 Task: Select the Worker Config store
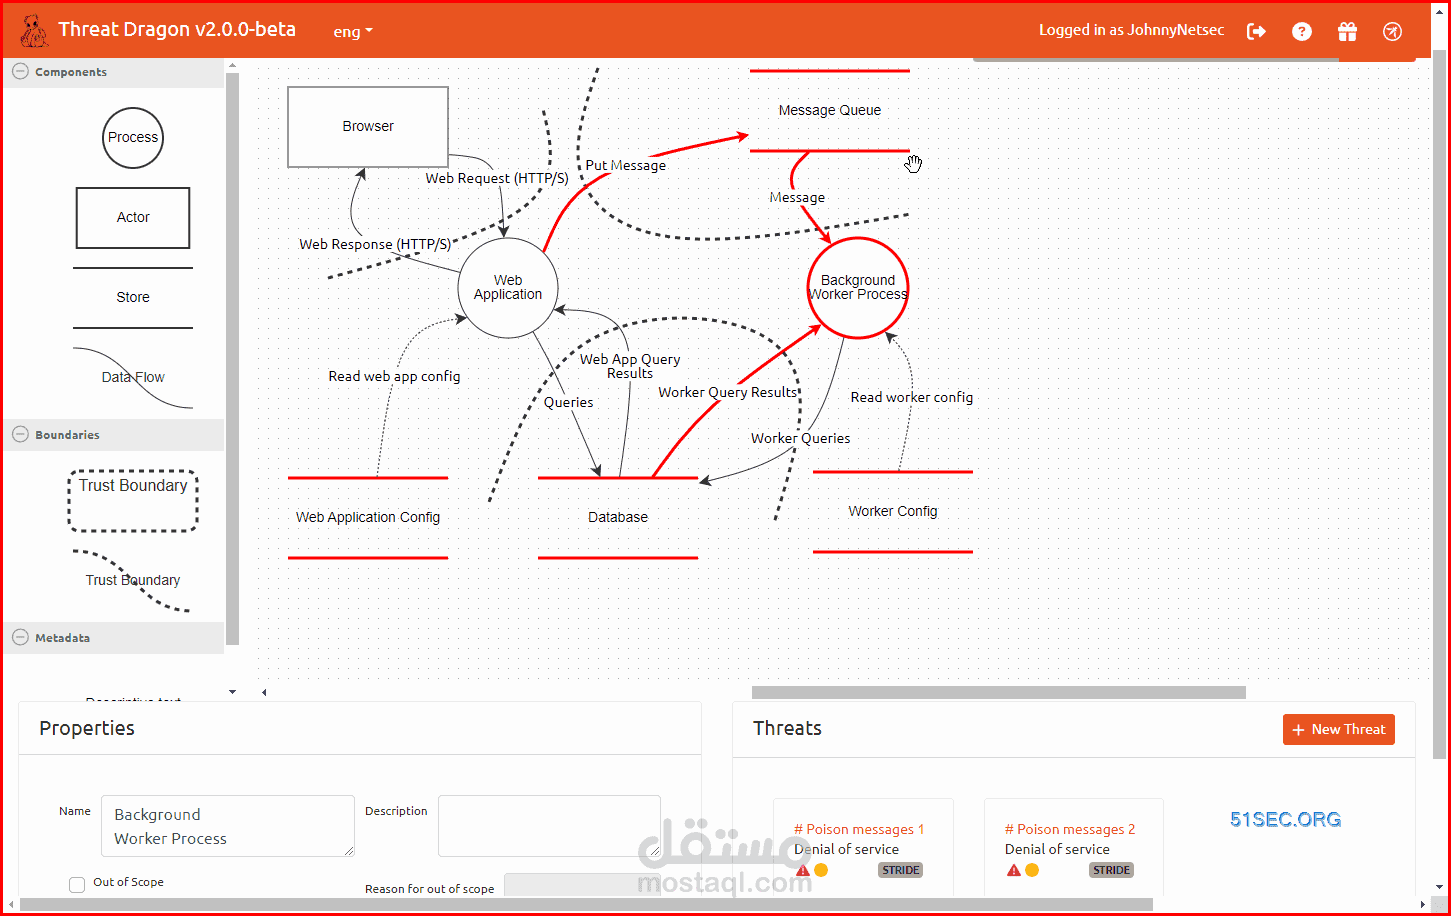point(893,512)
